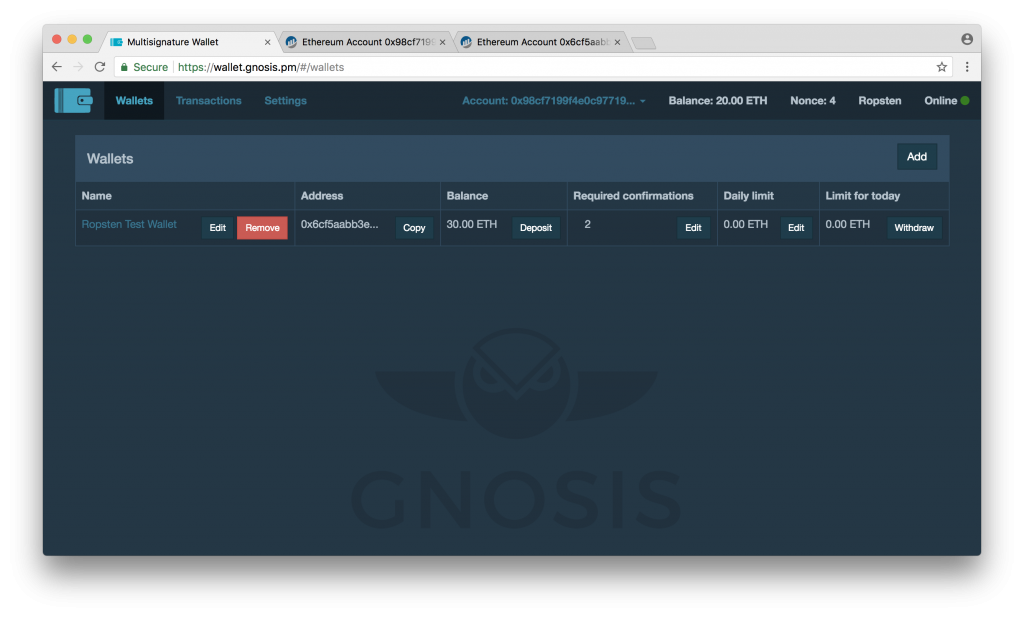Deposit ETH into the wallet
Viewport: 1024px width, 617px height.
536,228
